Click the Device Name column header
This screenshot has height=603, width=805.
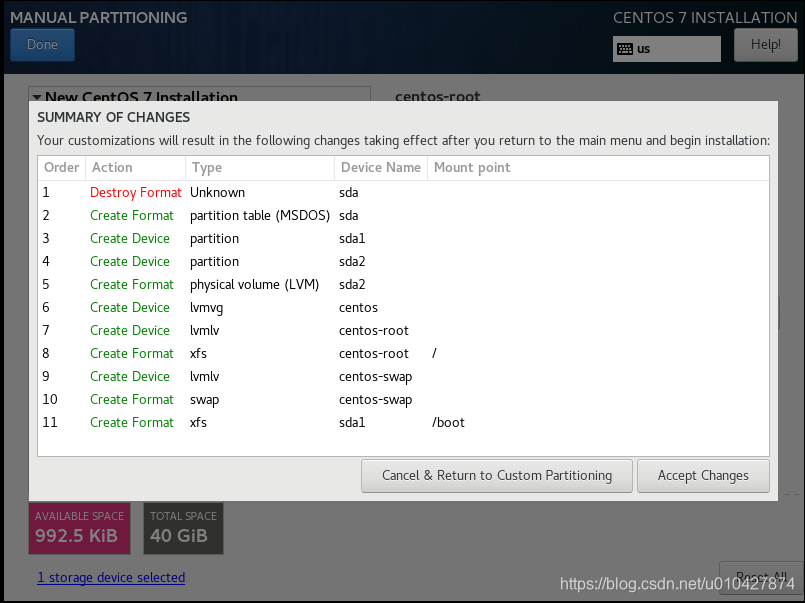[x=381, y=168]
